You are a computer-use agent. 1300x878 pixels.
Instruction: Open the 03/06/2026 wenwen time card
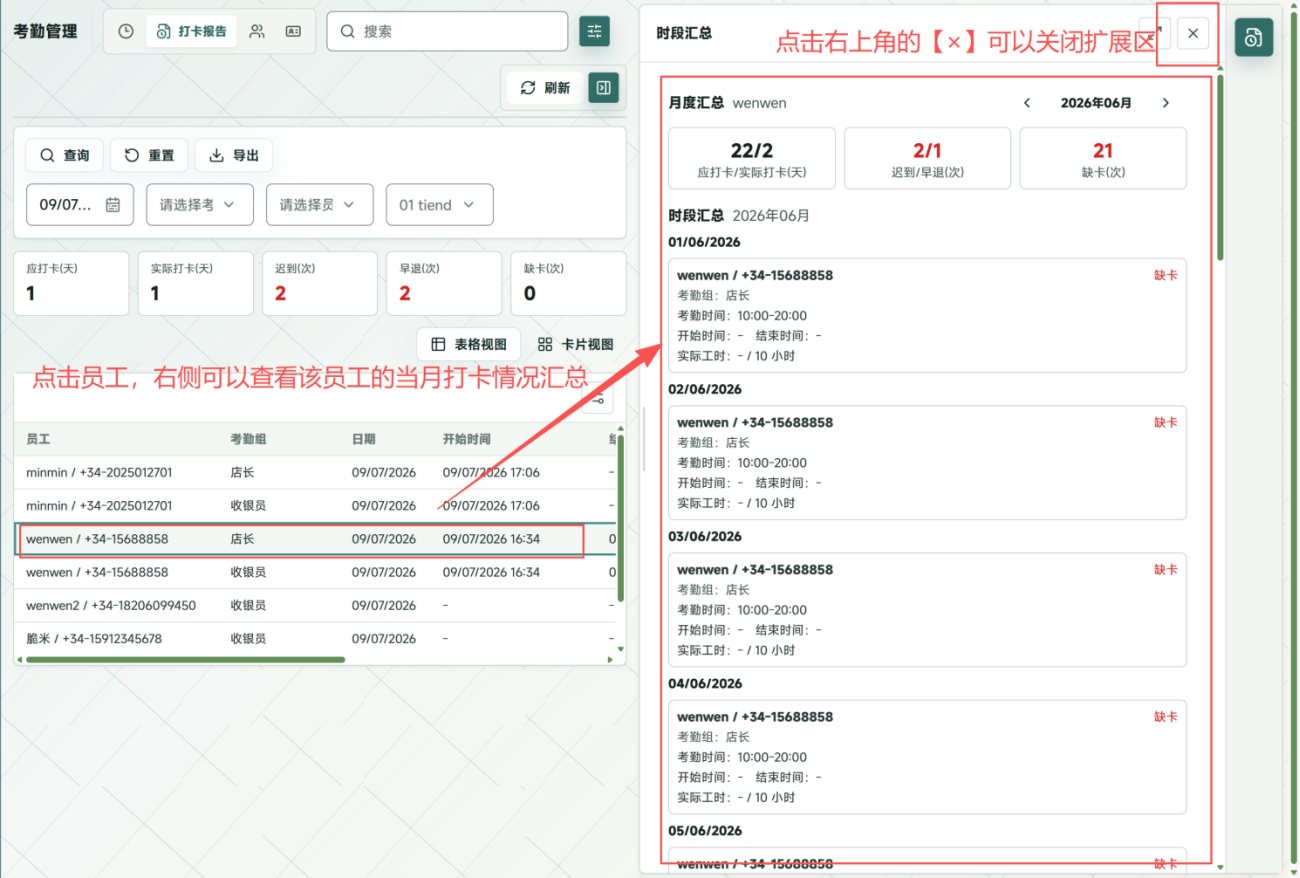point(927,609)
